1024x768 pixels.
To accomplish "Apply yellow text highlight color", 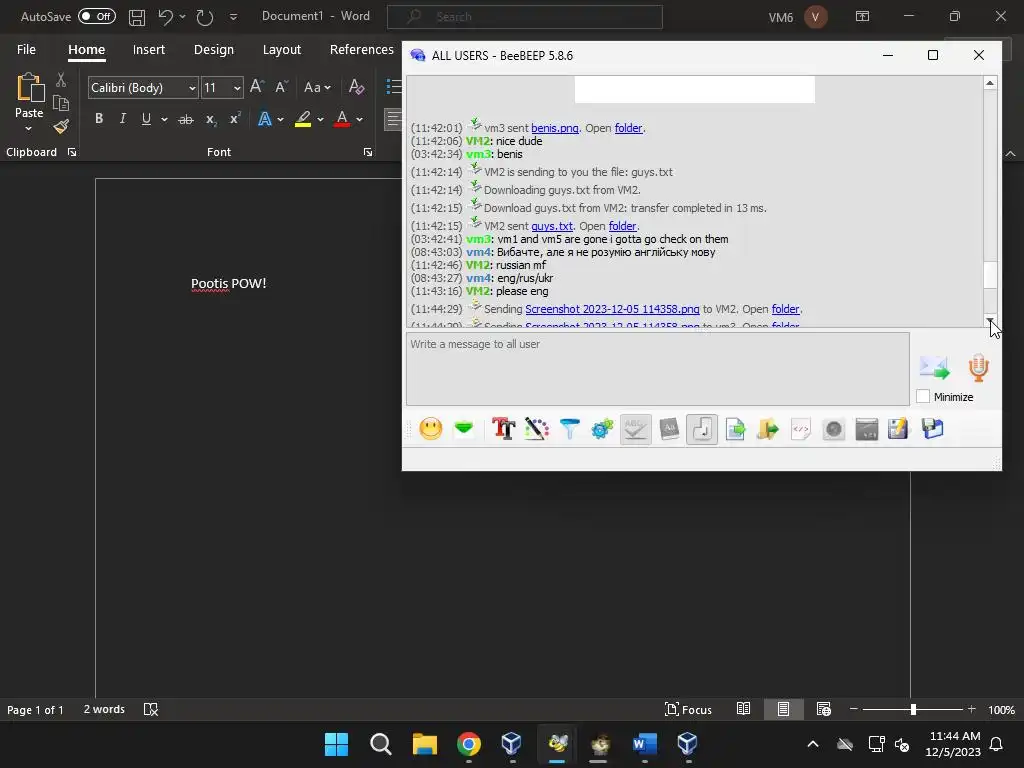I will pyautogui.click(x=303, y=119).
